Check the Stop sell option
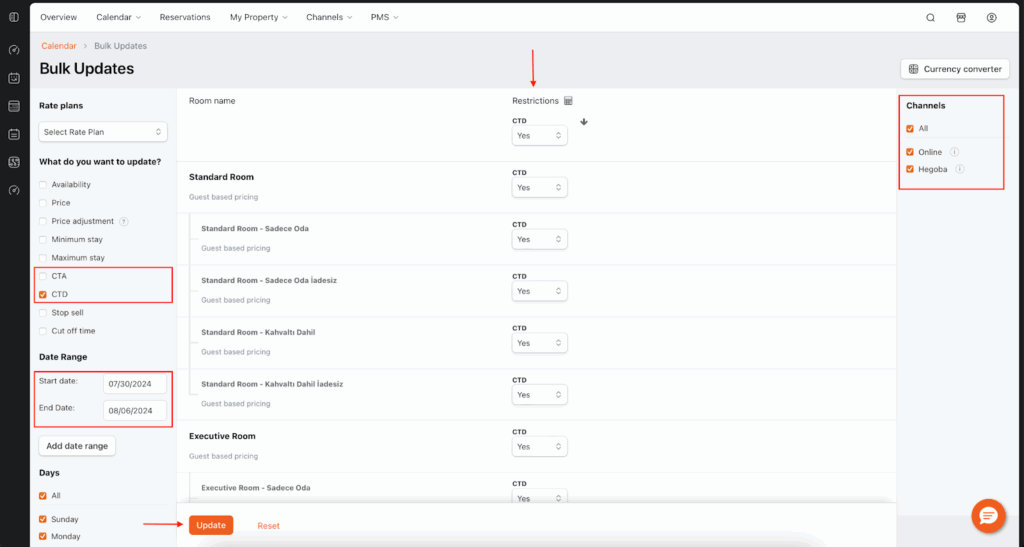The height and width of the screenshot is (547, 1024). click(x=43, y=313)
